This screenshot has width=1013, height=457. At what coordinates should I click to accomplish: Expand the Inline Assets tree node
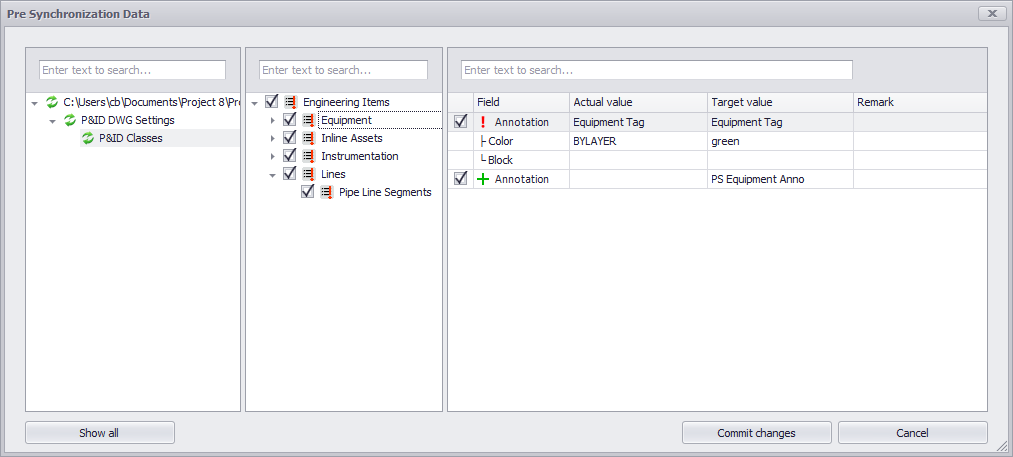tap(273, 139)
